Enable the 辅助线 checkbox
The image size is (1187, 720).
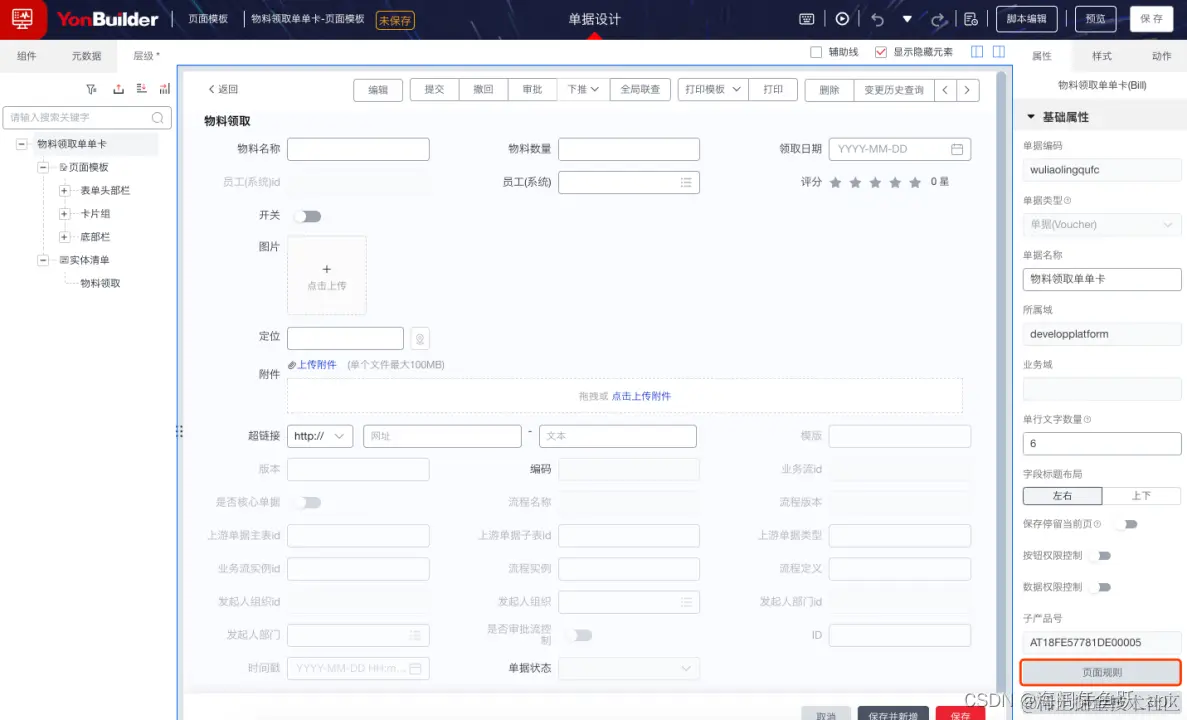tap(815, 52)
